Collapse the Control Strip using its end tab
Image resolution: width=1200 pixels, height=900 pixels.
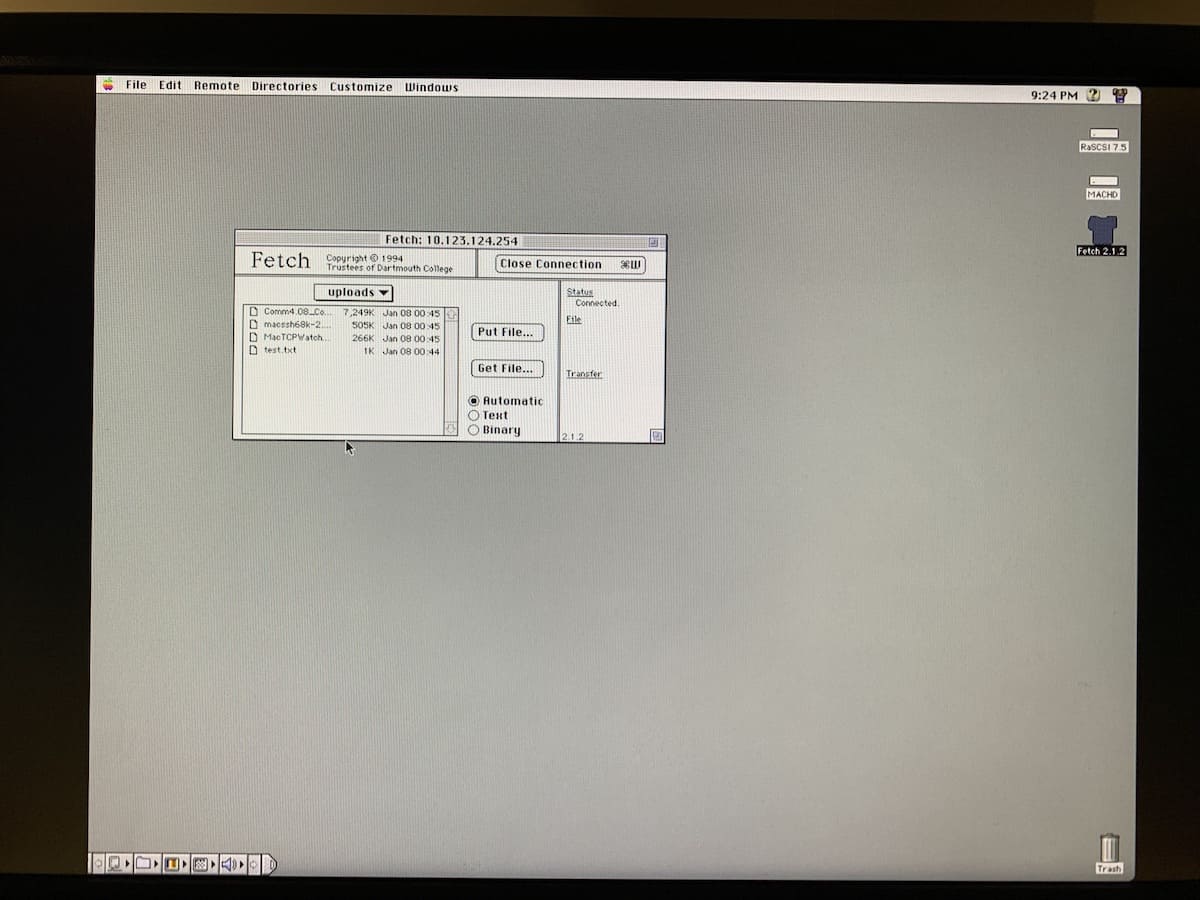click(270, 863)
